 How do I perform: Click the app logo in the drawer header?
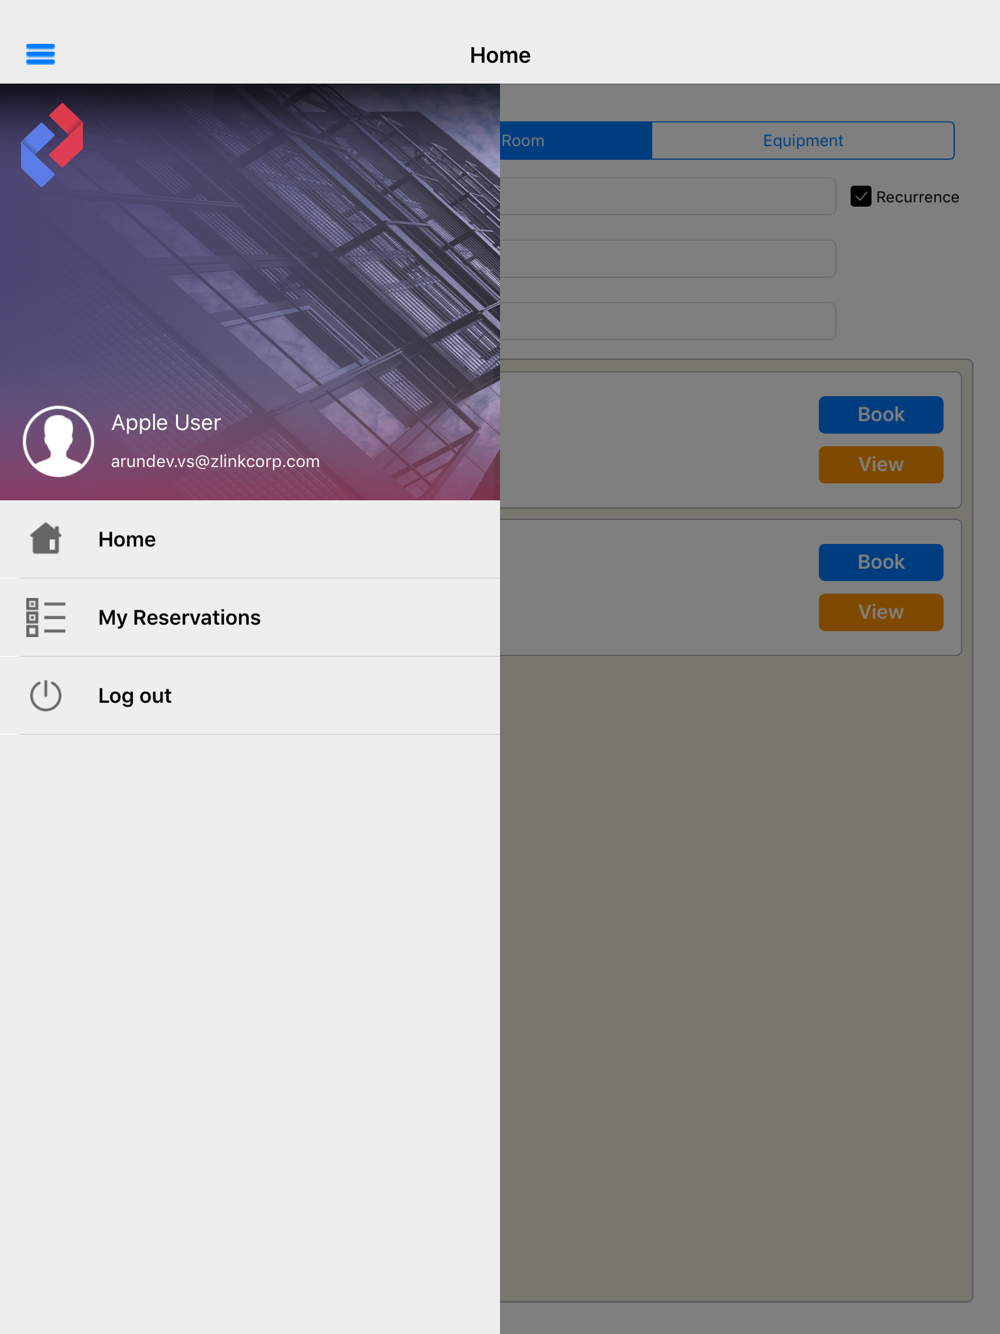tap(52, 145)
